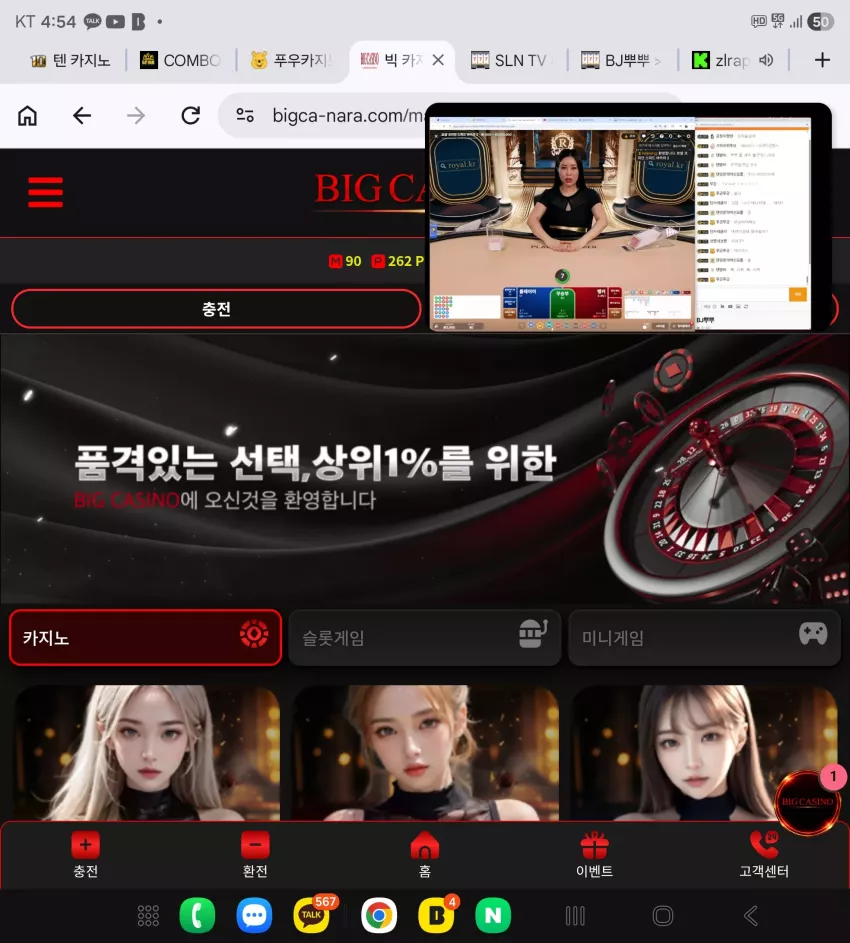The width and height of the screenshot is (850, 943).
Task: Tap the wide 충전 button below the header
Action: point(216,309)
